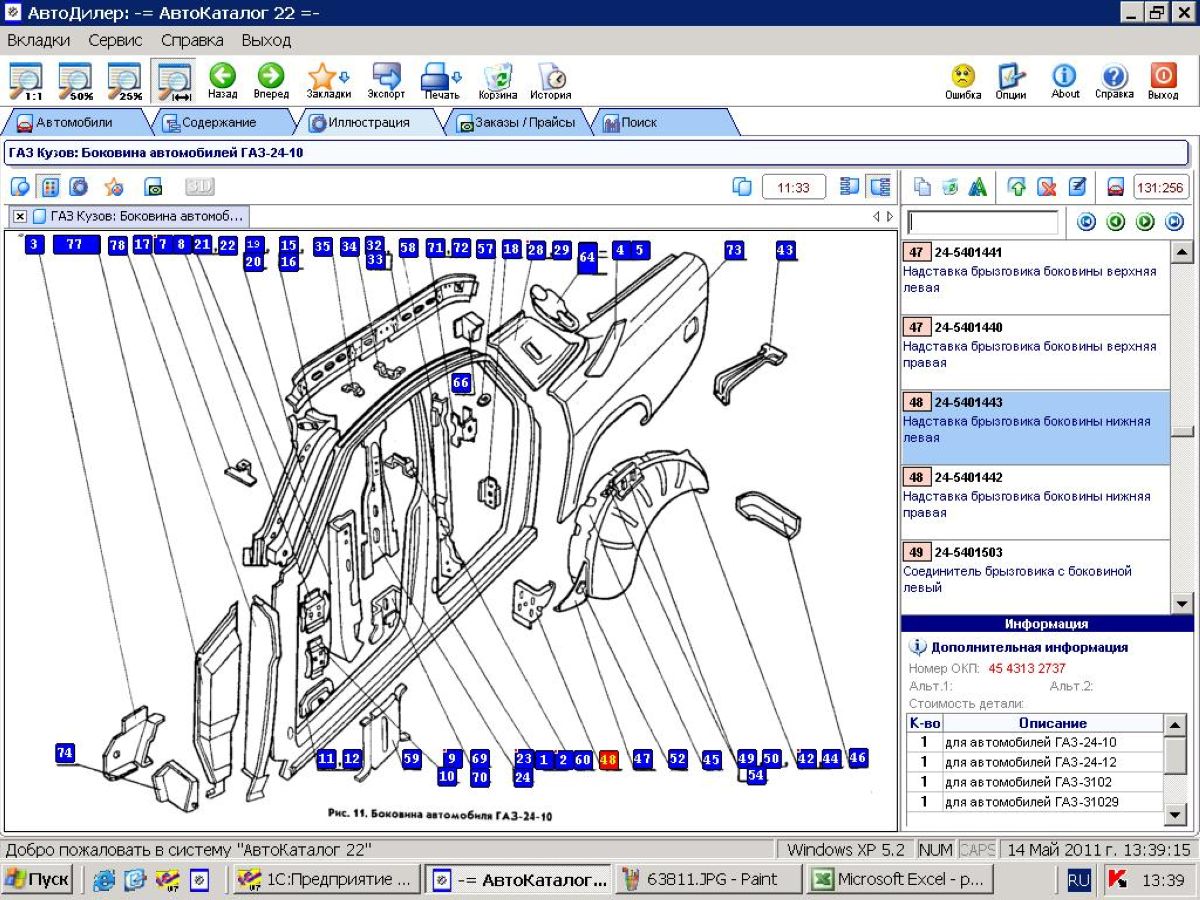1200x900 pixels.
Task: Set illustration zoom to 1:1
Action: (x=25, y=82)
